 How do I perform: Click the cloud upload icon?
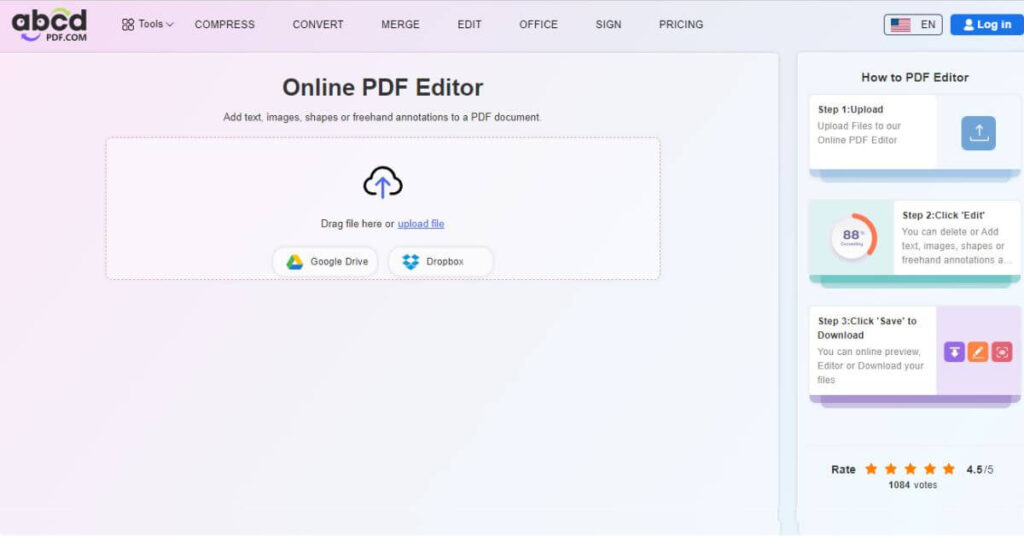382,183
